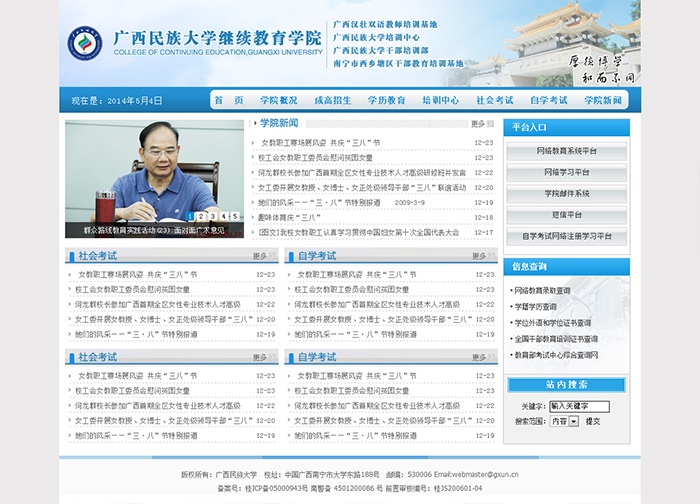Click the 12-18 date in 学院新闻 list
Image resolution: width=700 pixels, height=504 pixels.
coord(483,217)
